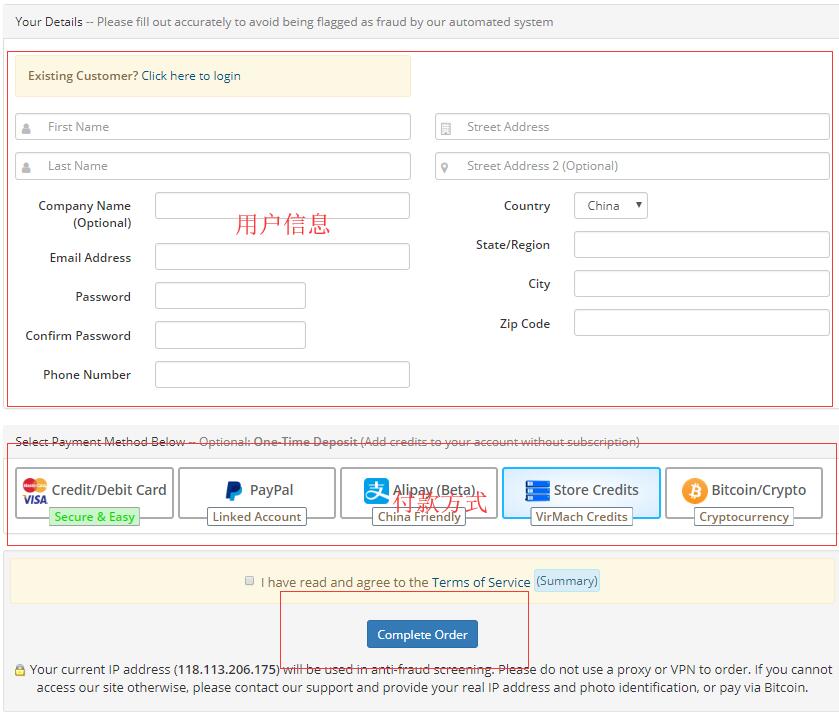This screenshot has width=839, height=712.
Task: Open the Country dropdown showing China
Action: pos(610,206)
